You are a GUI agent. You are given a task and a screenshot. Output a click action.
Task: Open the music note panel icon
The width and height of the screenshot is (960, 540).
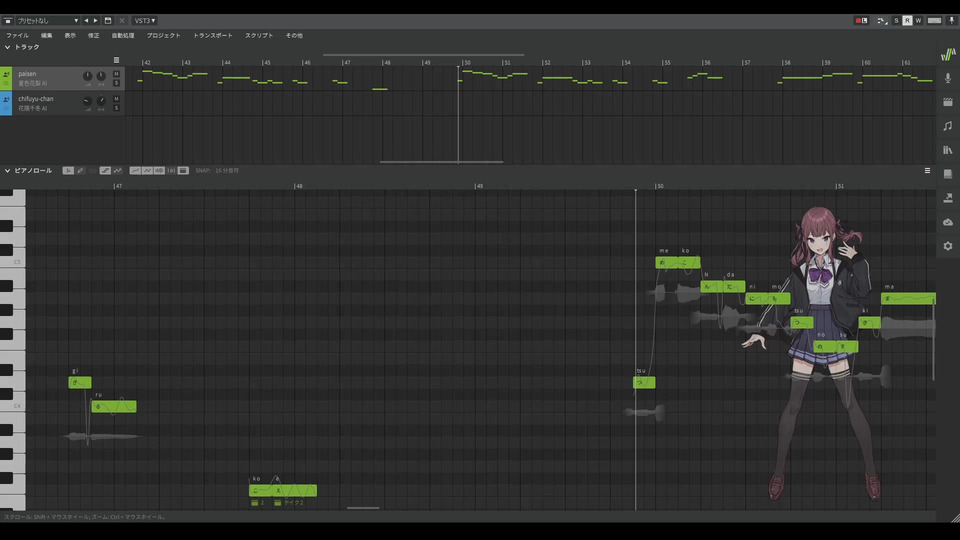click(x=948, y=126)
